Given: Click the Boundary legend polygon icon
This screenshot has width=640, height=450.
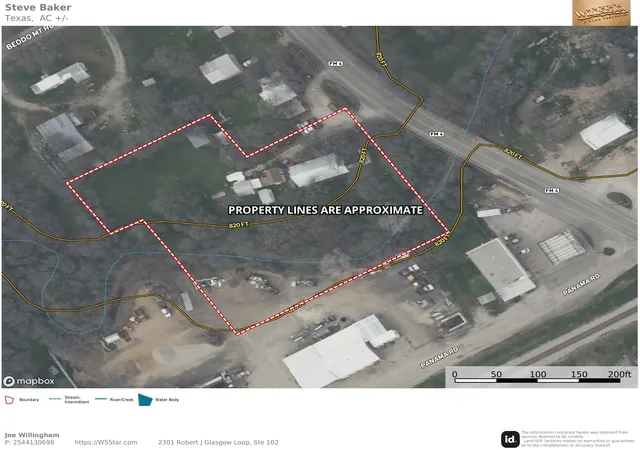Looking at the screenshot, I should point(9,400).
